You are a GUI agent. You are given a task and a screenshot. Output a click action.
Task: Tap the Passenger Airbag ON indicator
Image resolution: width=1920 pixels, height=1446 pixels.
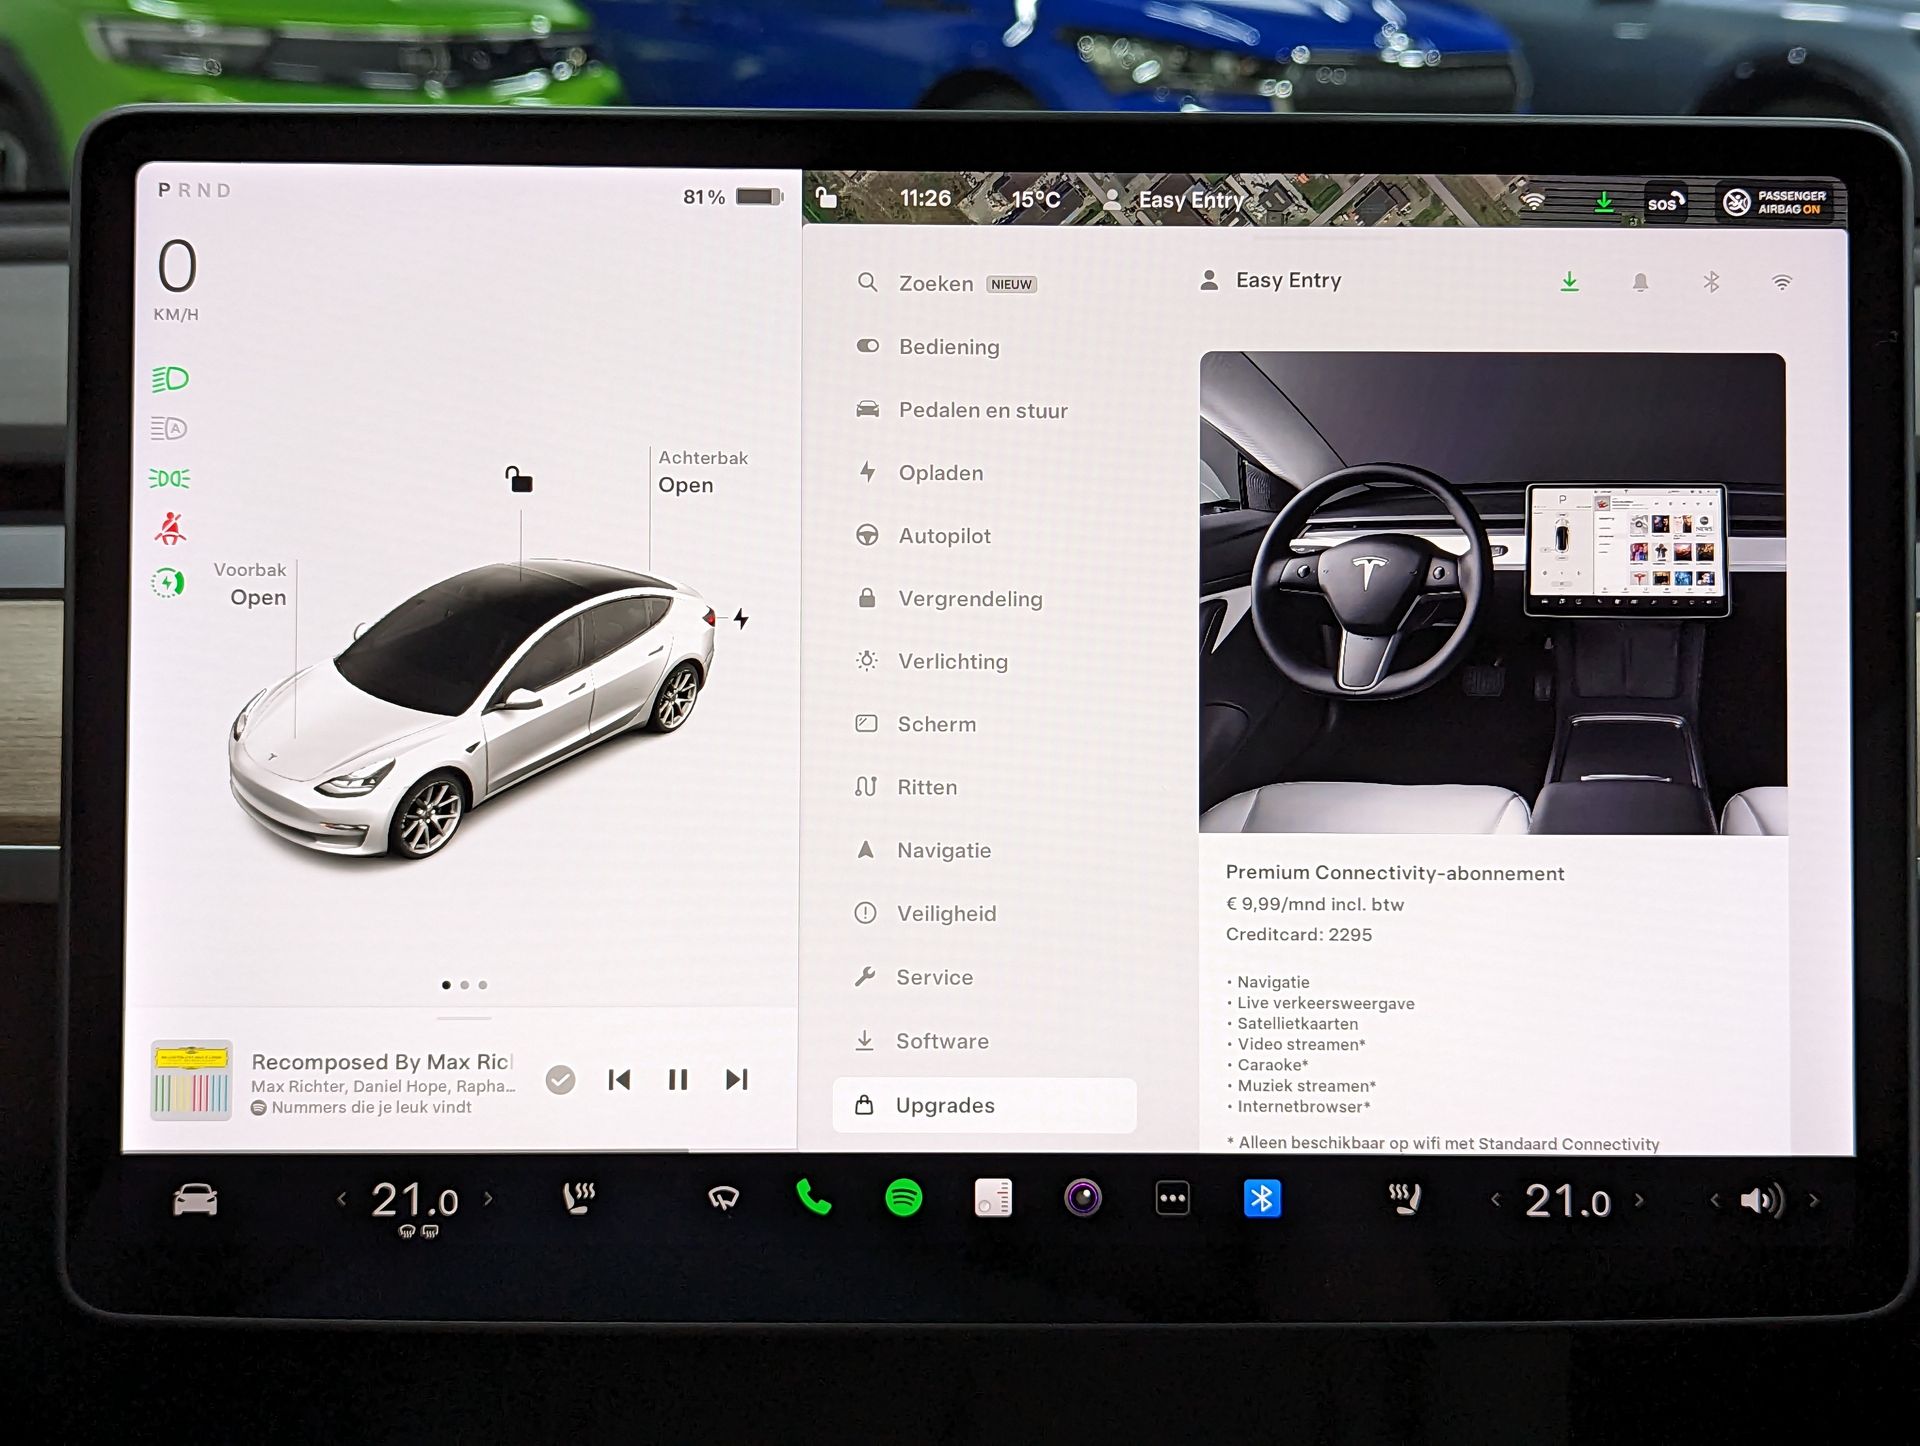point(1775,203)
